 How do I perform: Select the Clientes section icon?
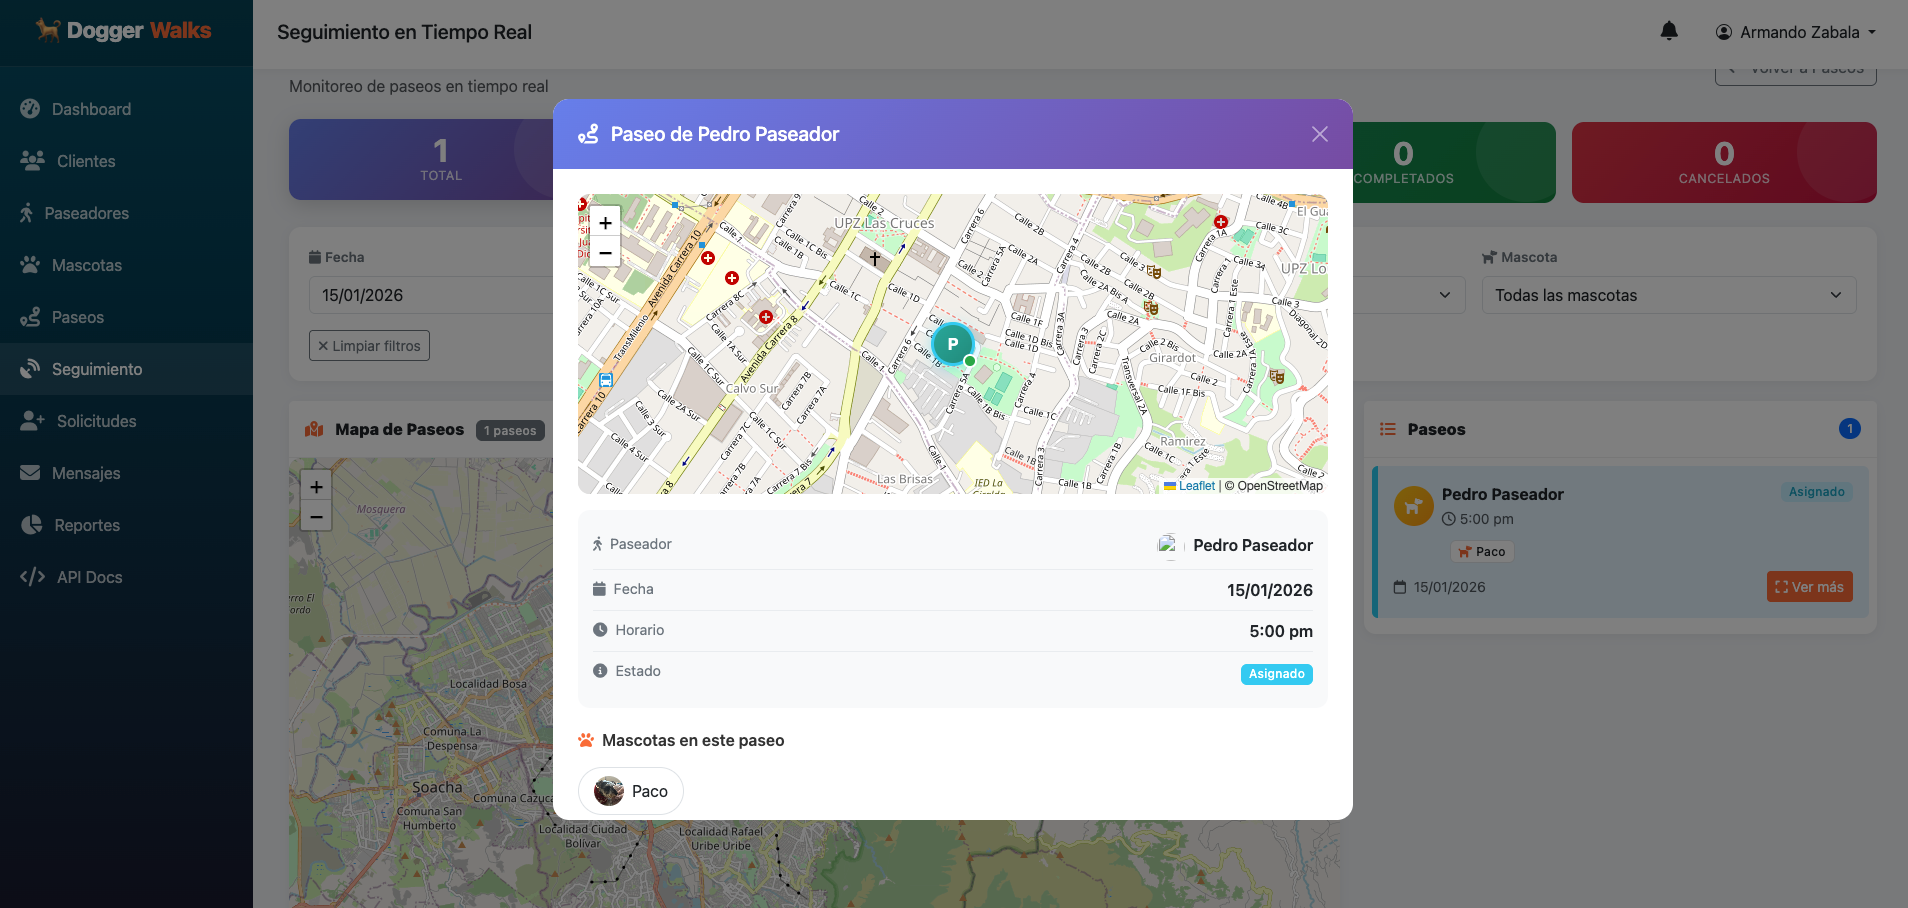tap(32, 161)
